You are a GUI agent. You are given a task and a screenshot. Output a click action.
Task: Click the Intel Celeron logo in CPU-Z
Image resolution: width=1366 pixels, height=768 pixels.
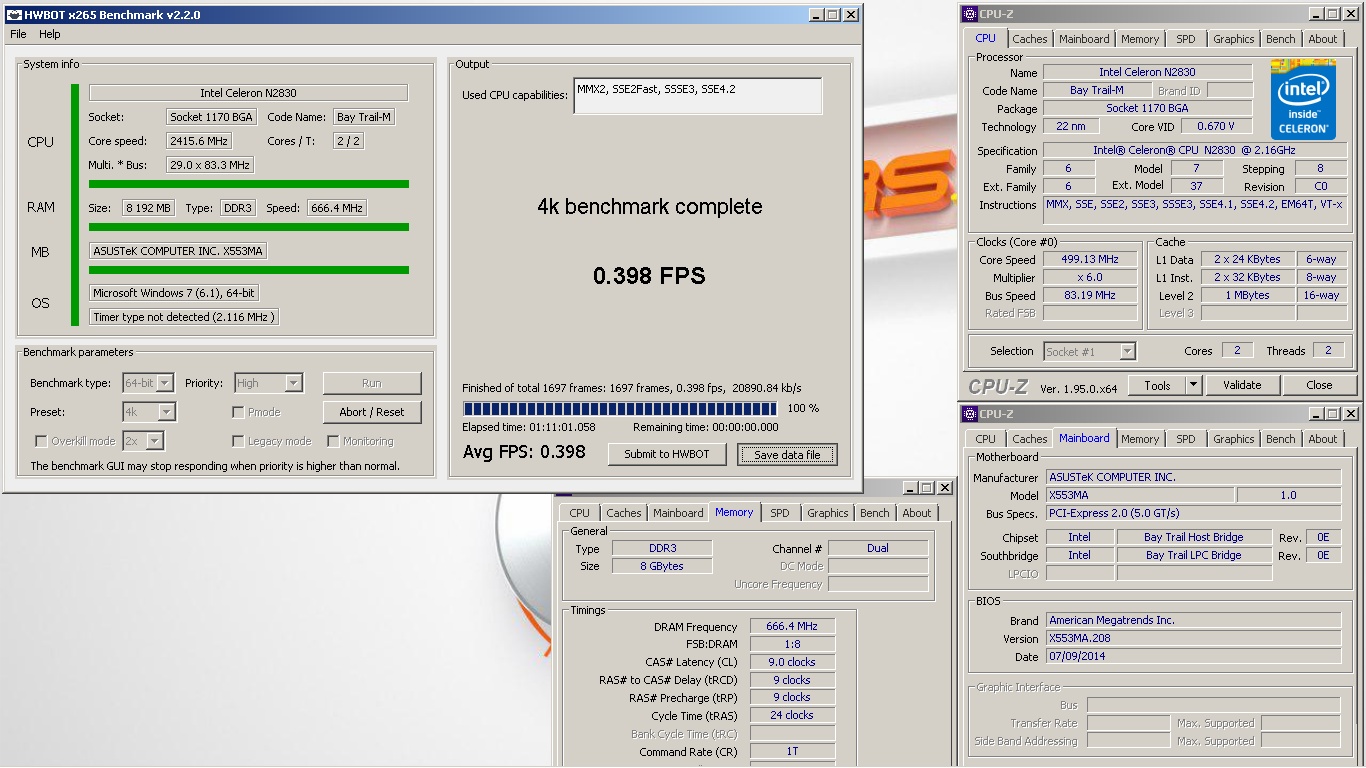click(1303, 100)
